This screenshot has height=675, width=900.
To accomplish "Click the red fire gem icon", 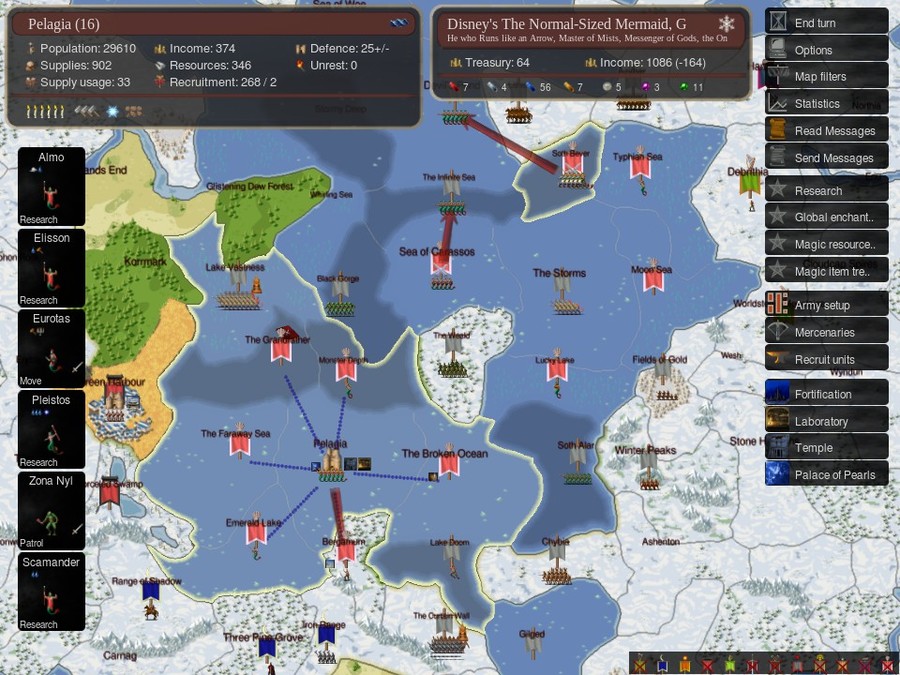I will pos(453,87).
